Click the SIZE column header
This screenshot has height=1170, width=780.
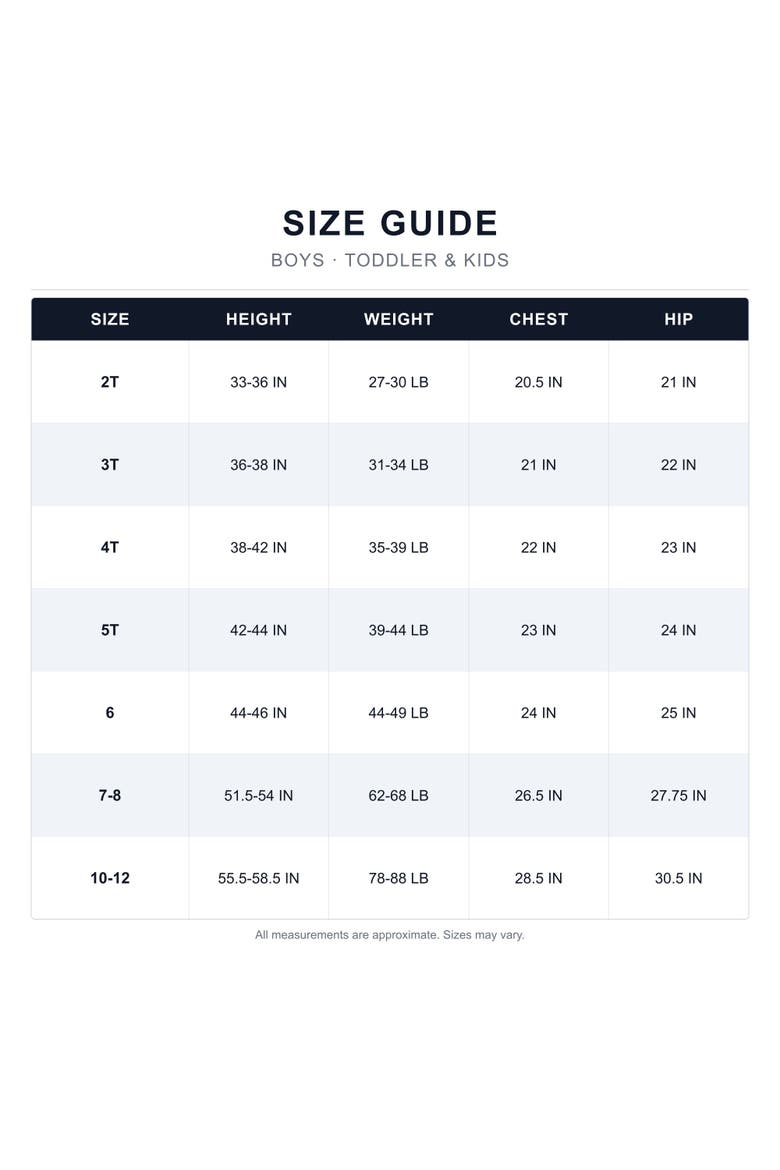pos(110,319)
